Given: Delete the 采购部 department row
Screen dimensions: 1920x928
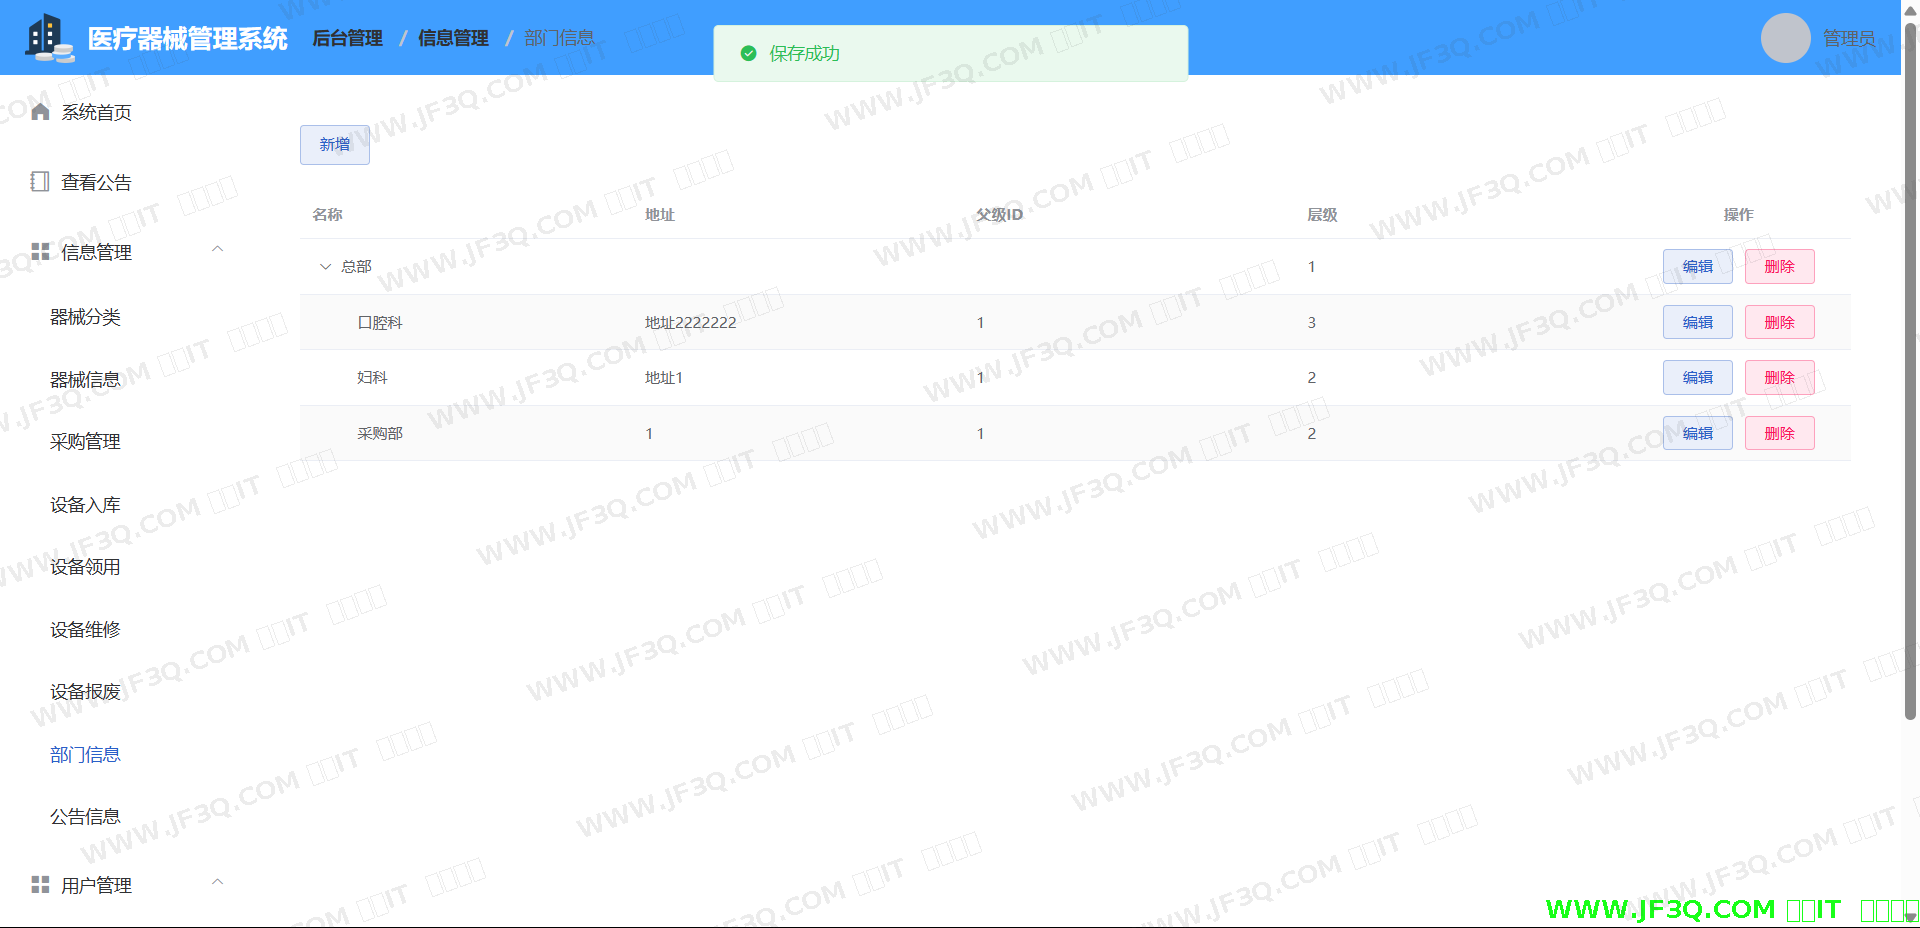Looking at the screenshot, I should click(x=1779, y=433).
